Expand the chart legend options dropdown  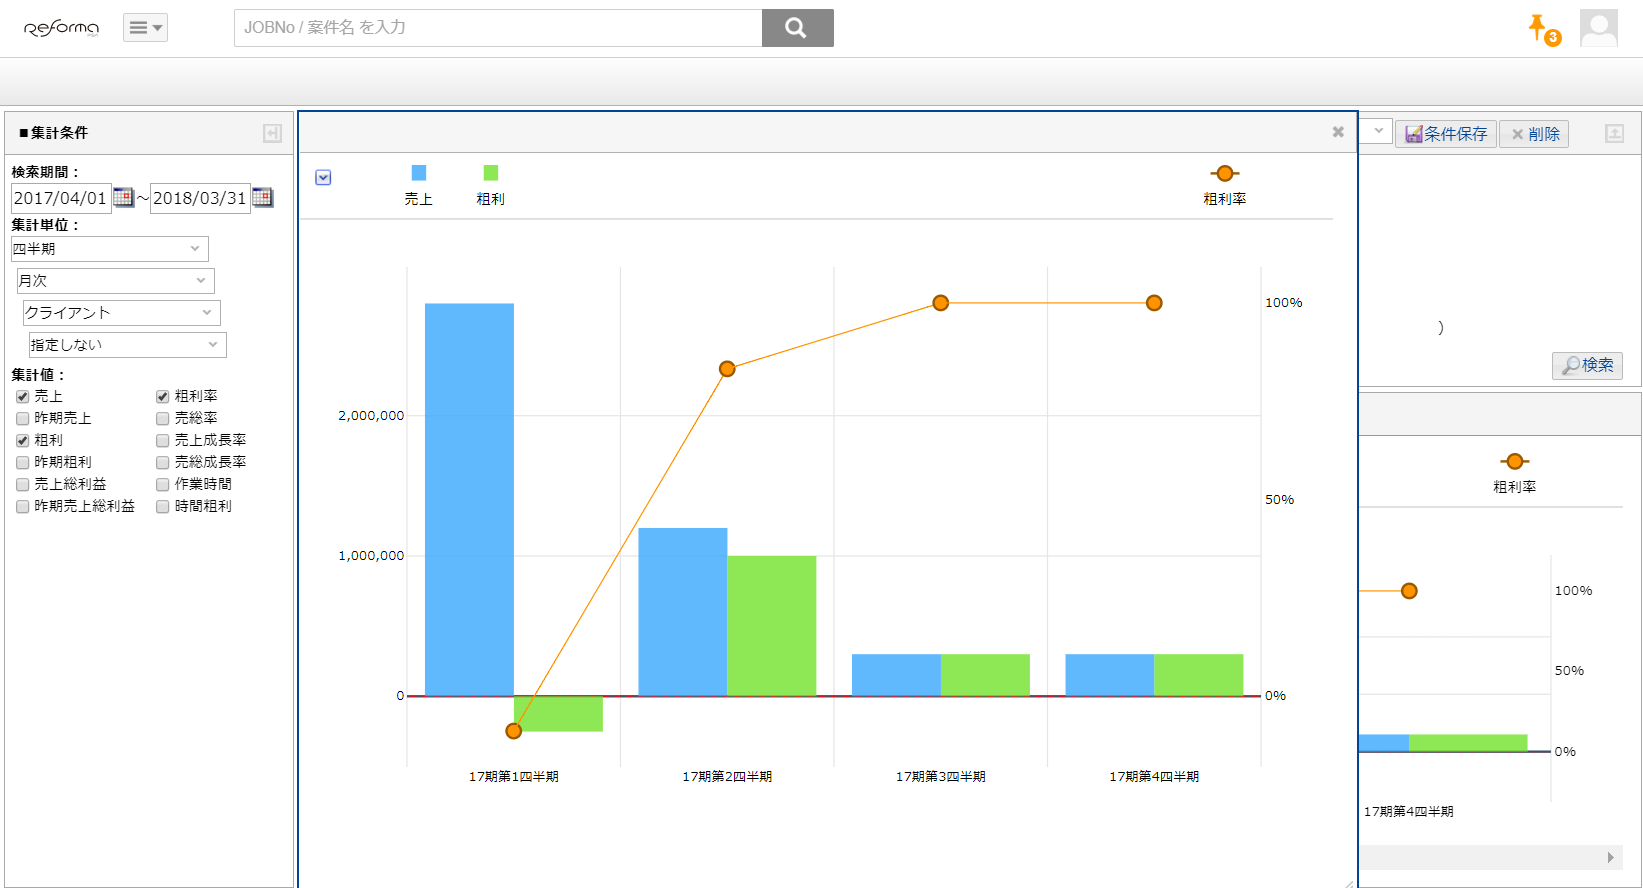coord(323,178)
